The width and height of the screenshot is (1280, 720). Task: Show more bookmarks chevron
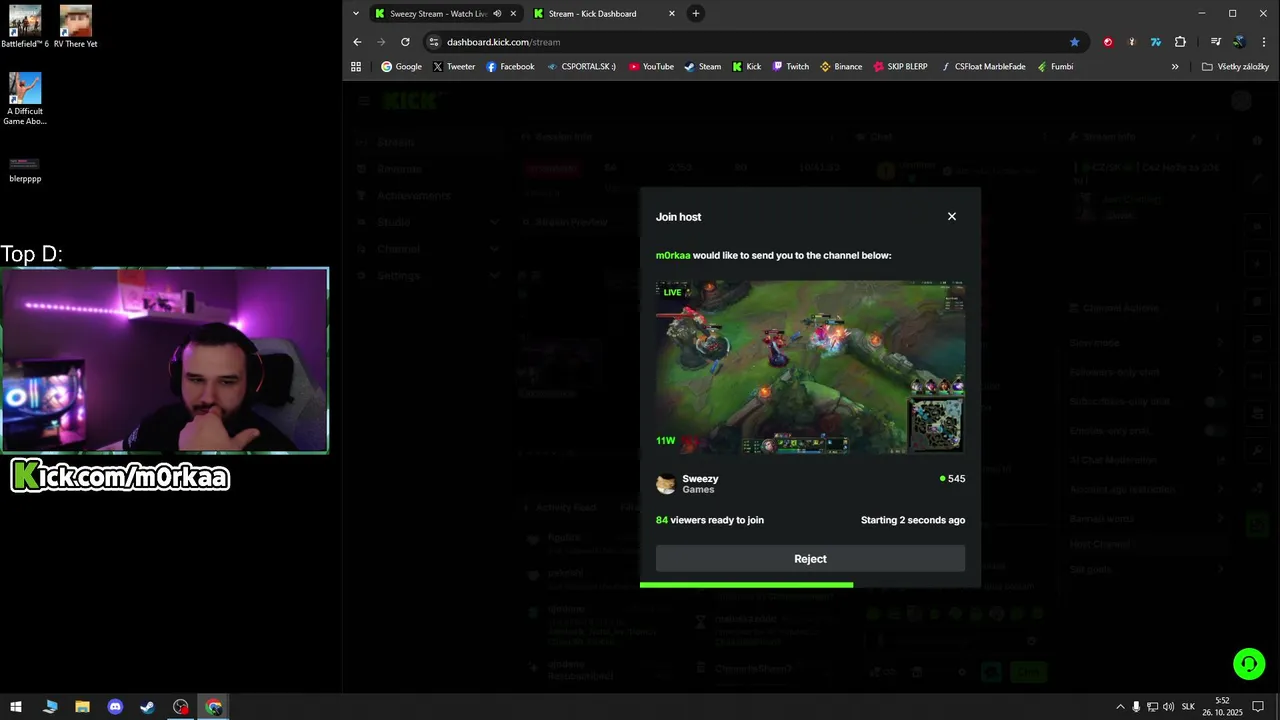1175,67
